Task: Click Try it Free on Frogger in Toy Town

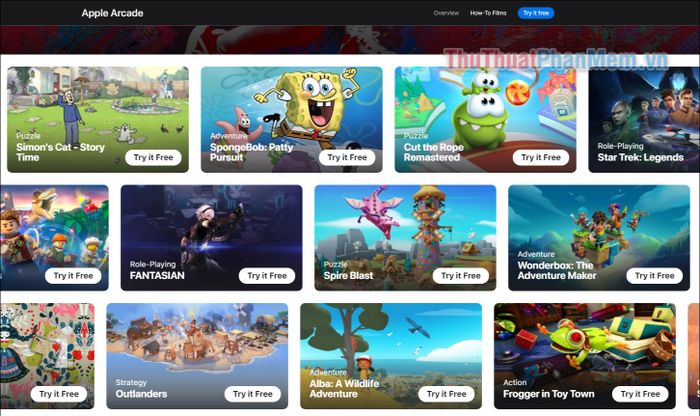Action: [x=640, y=394]
